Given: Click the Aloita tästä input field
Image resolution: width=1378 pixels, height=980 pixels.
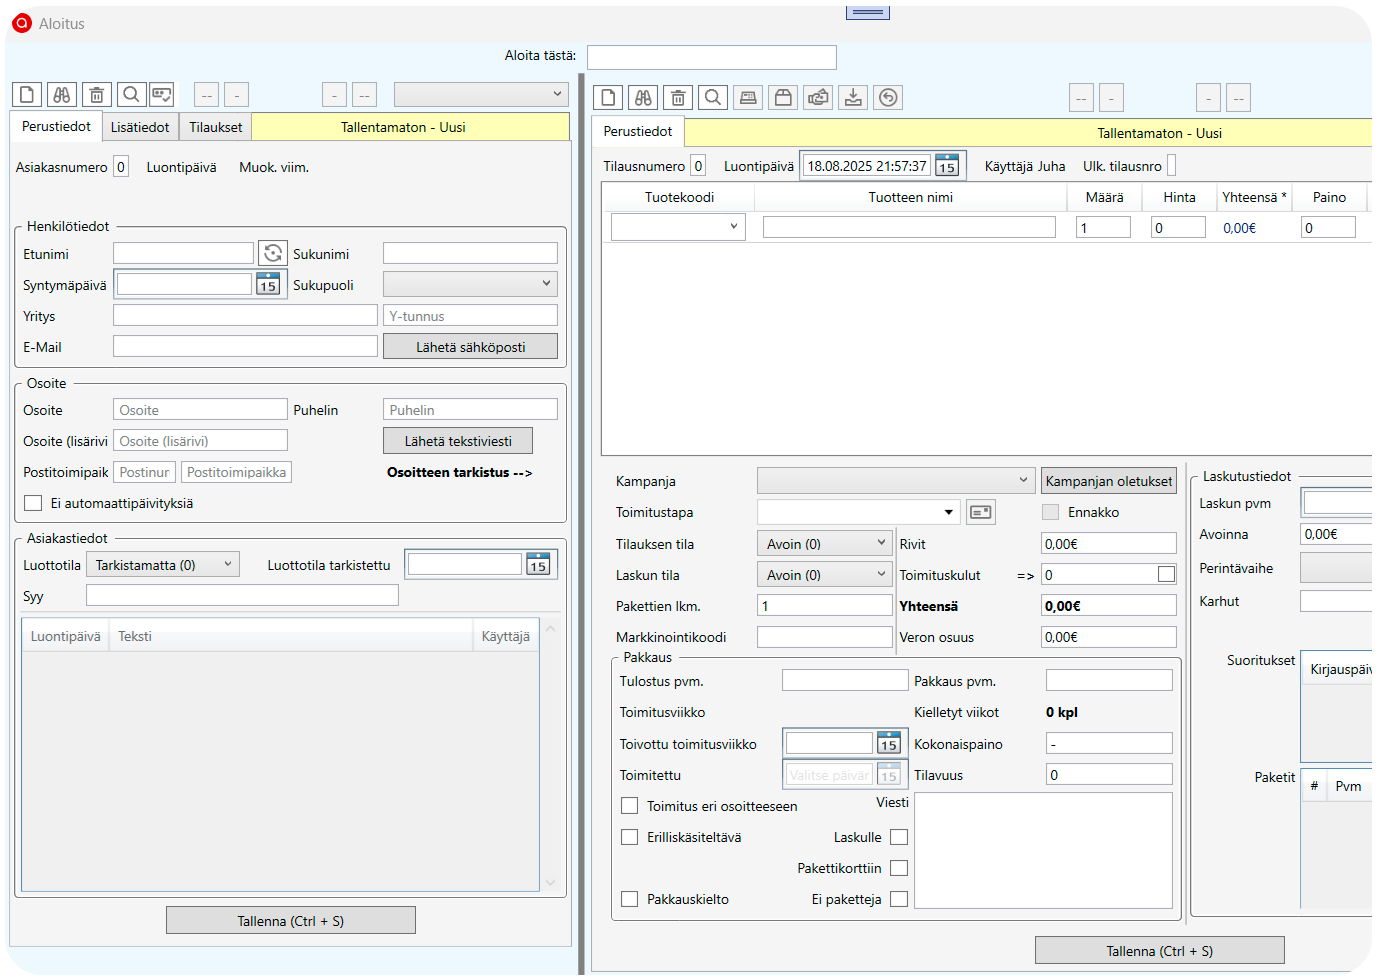Looking at the screenshot, I should (x=711, y=57).
